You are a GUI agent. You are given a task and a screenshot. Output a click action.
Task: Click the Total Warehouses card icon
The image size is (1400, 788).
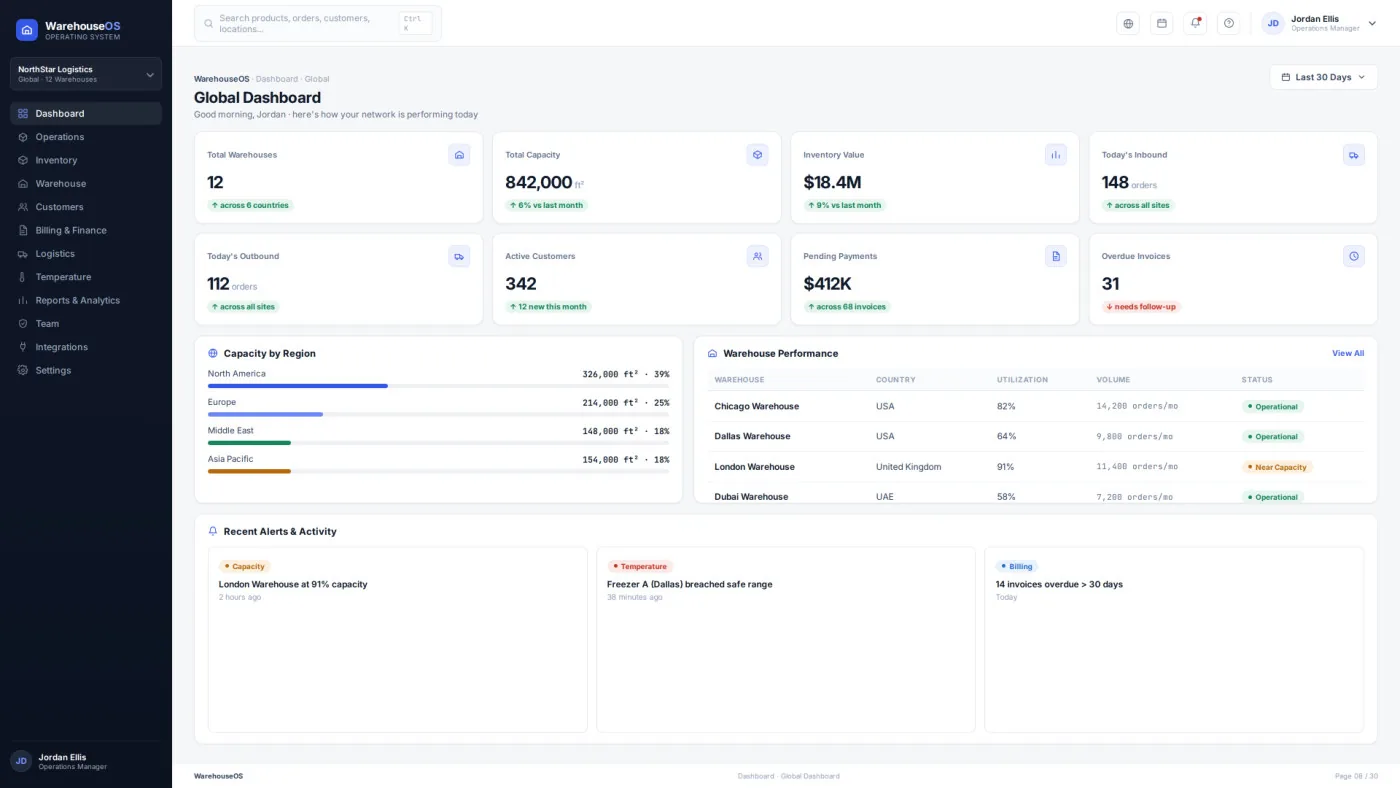(459, 155)
